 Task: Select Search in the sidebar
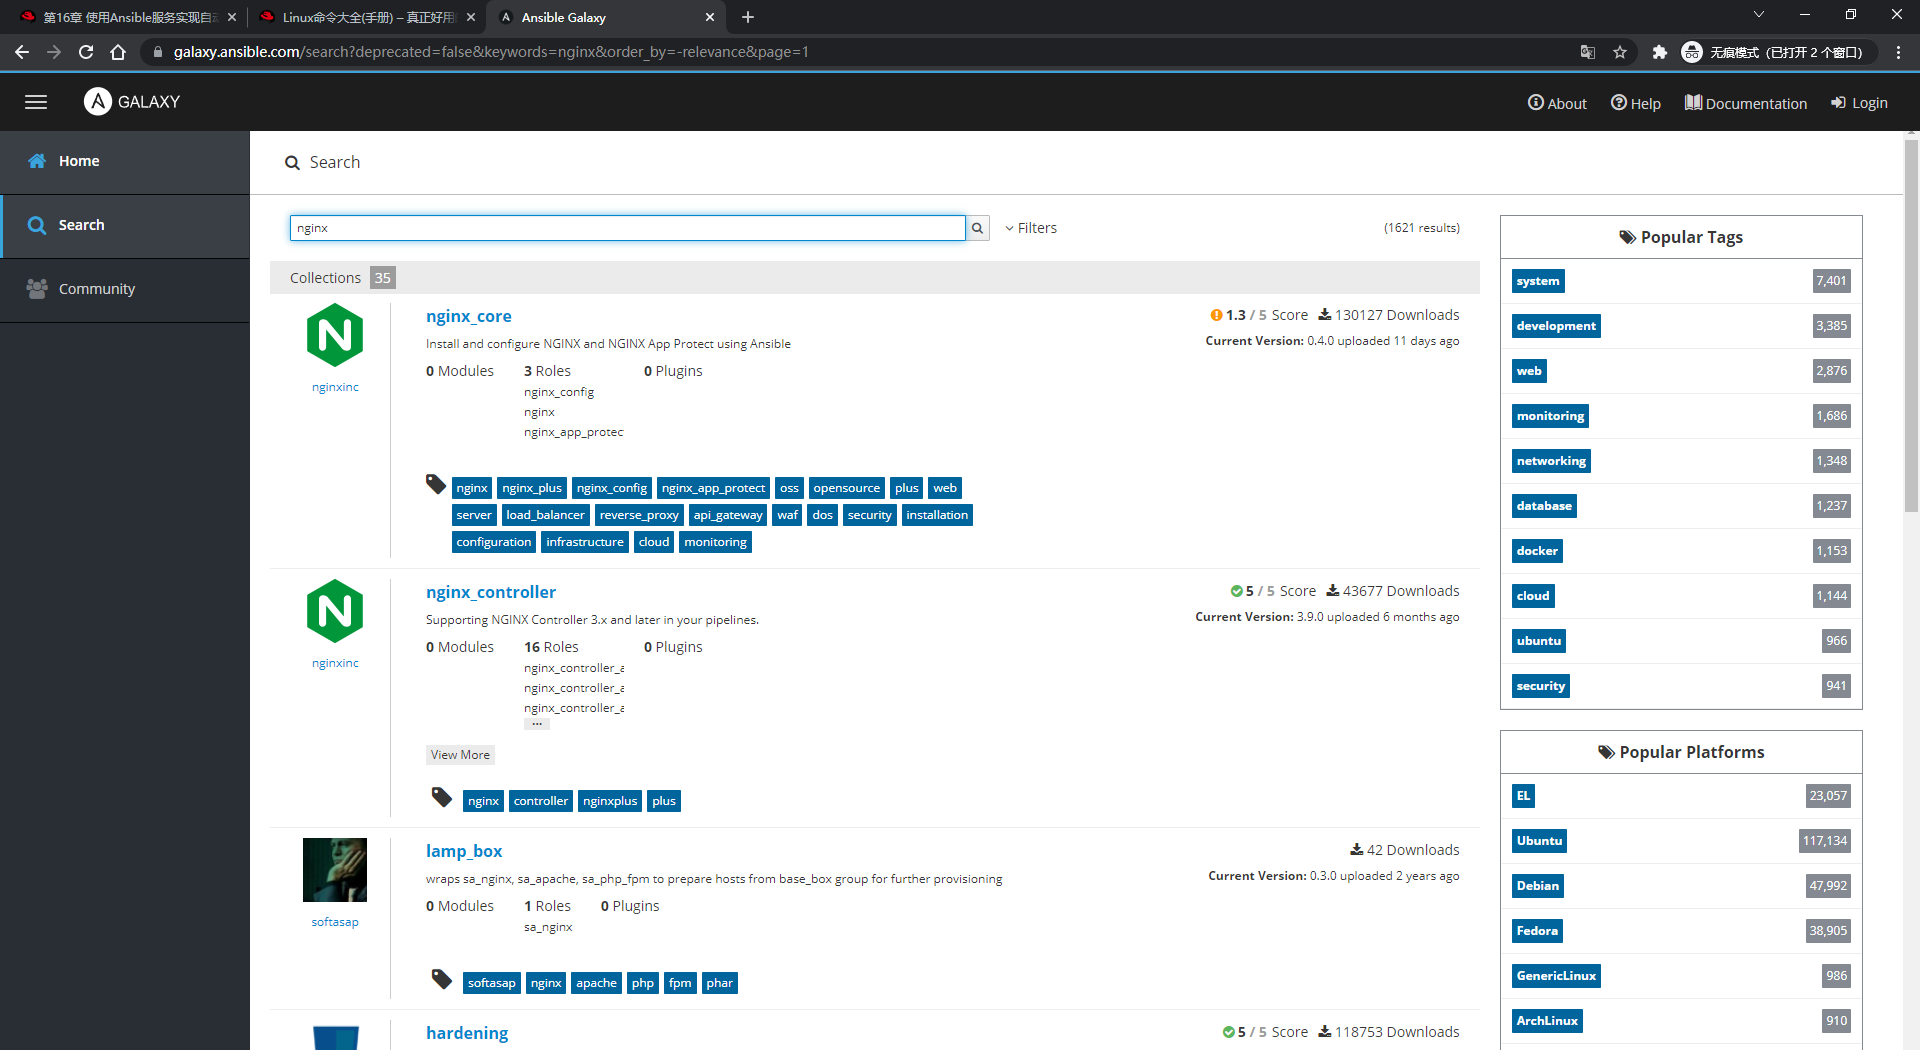coord(125,225)
